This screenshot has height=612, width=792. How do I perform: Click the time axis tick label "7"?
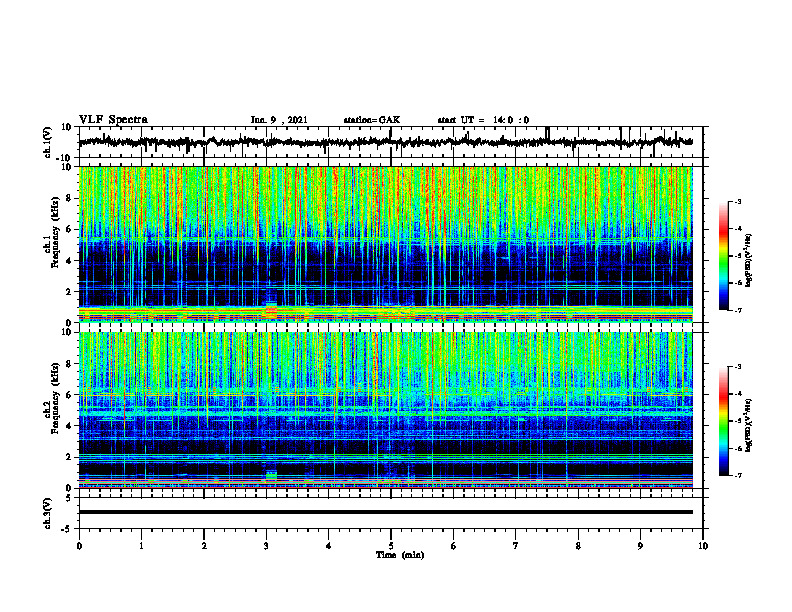pyautogui.click(x=516, y=546)
